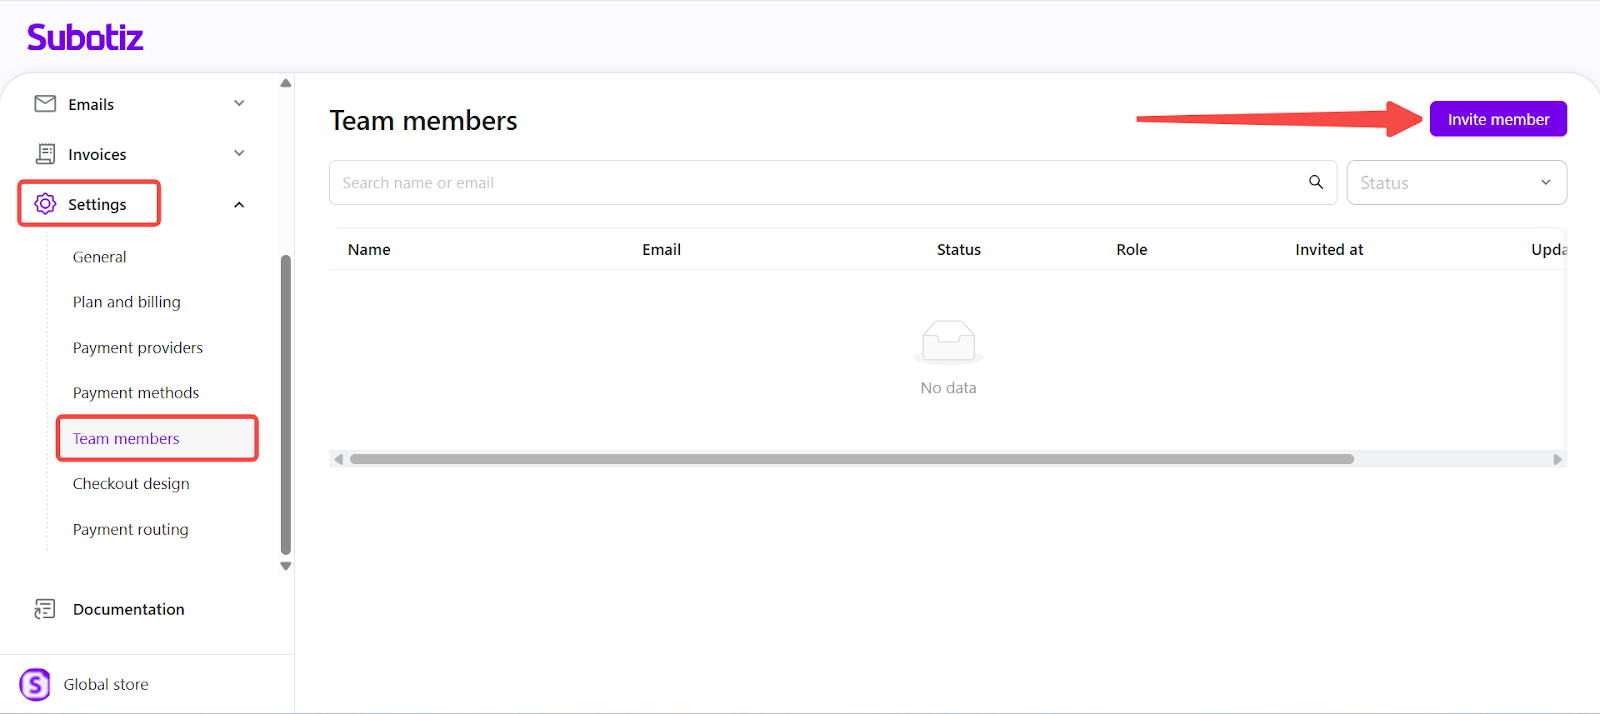
Task: Click the empty inbox No data icon
Action: pyautogui.click(x=948, y=342)
